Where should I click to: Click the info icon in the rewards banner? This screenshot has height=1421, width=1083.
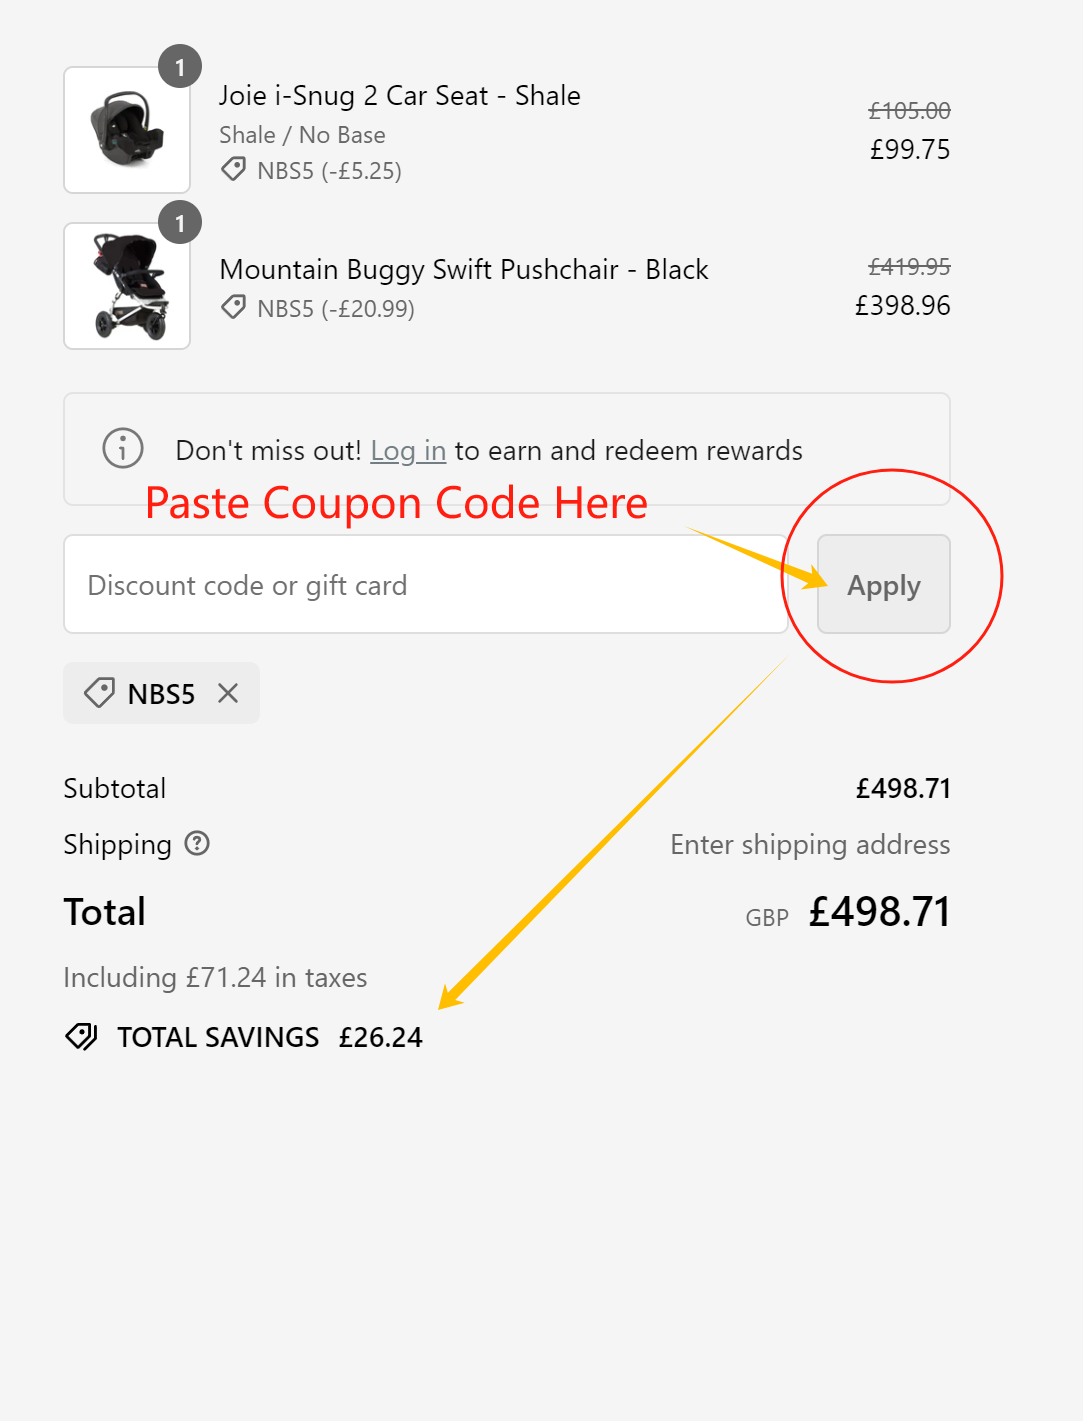click(x=123, y=448)
